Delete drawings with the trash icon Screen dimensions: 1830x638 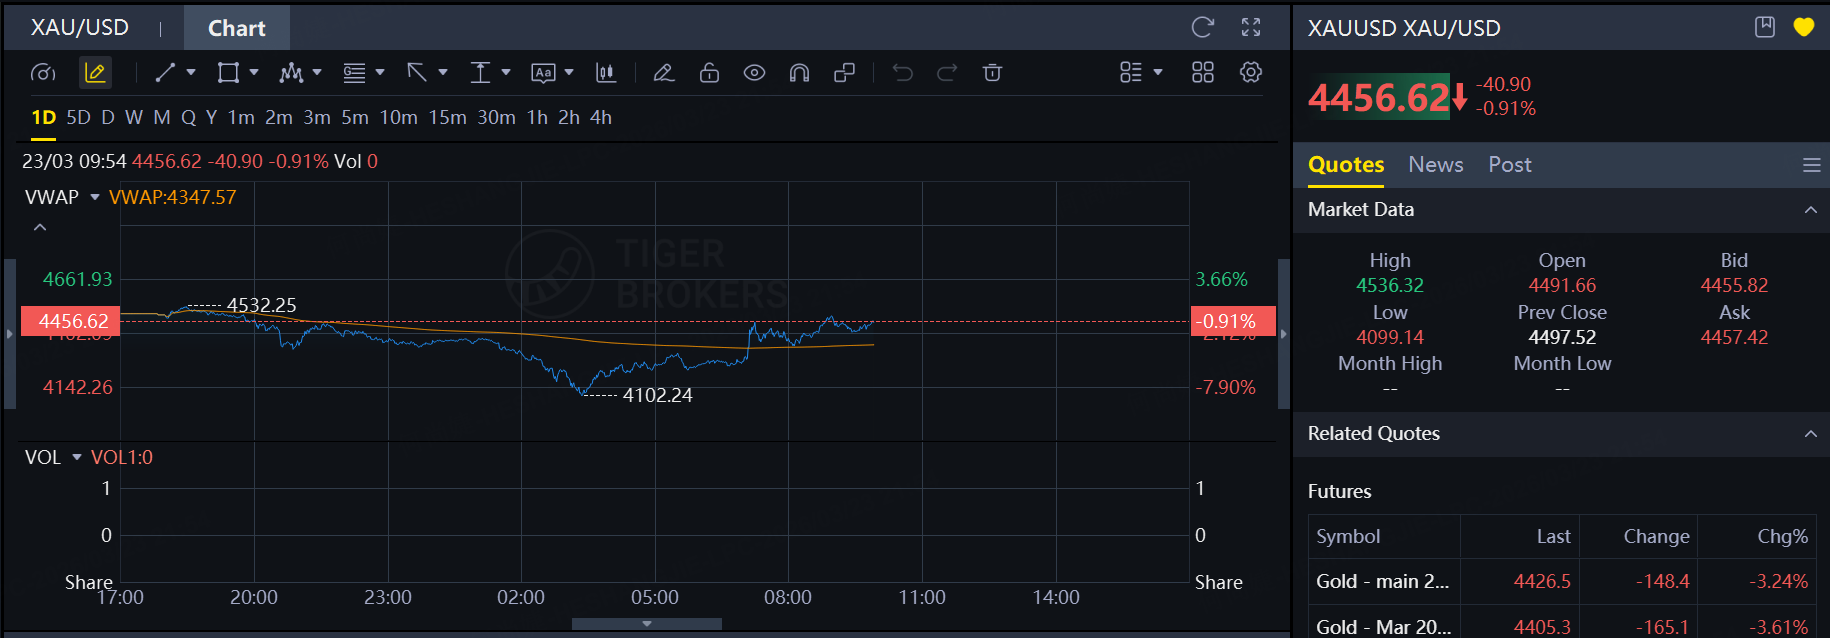[992, 72]
